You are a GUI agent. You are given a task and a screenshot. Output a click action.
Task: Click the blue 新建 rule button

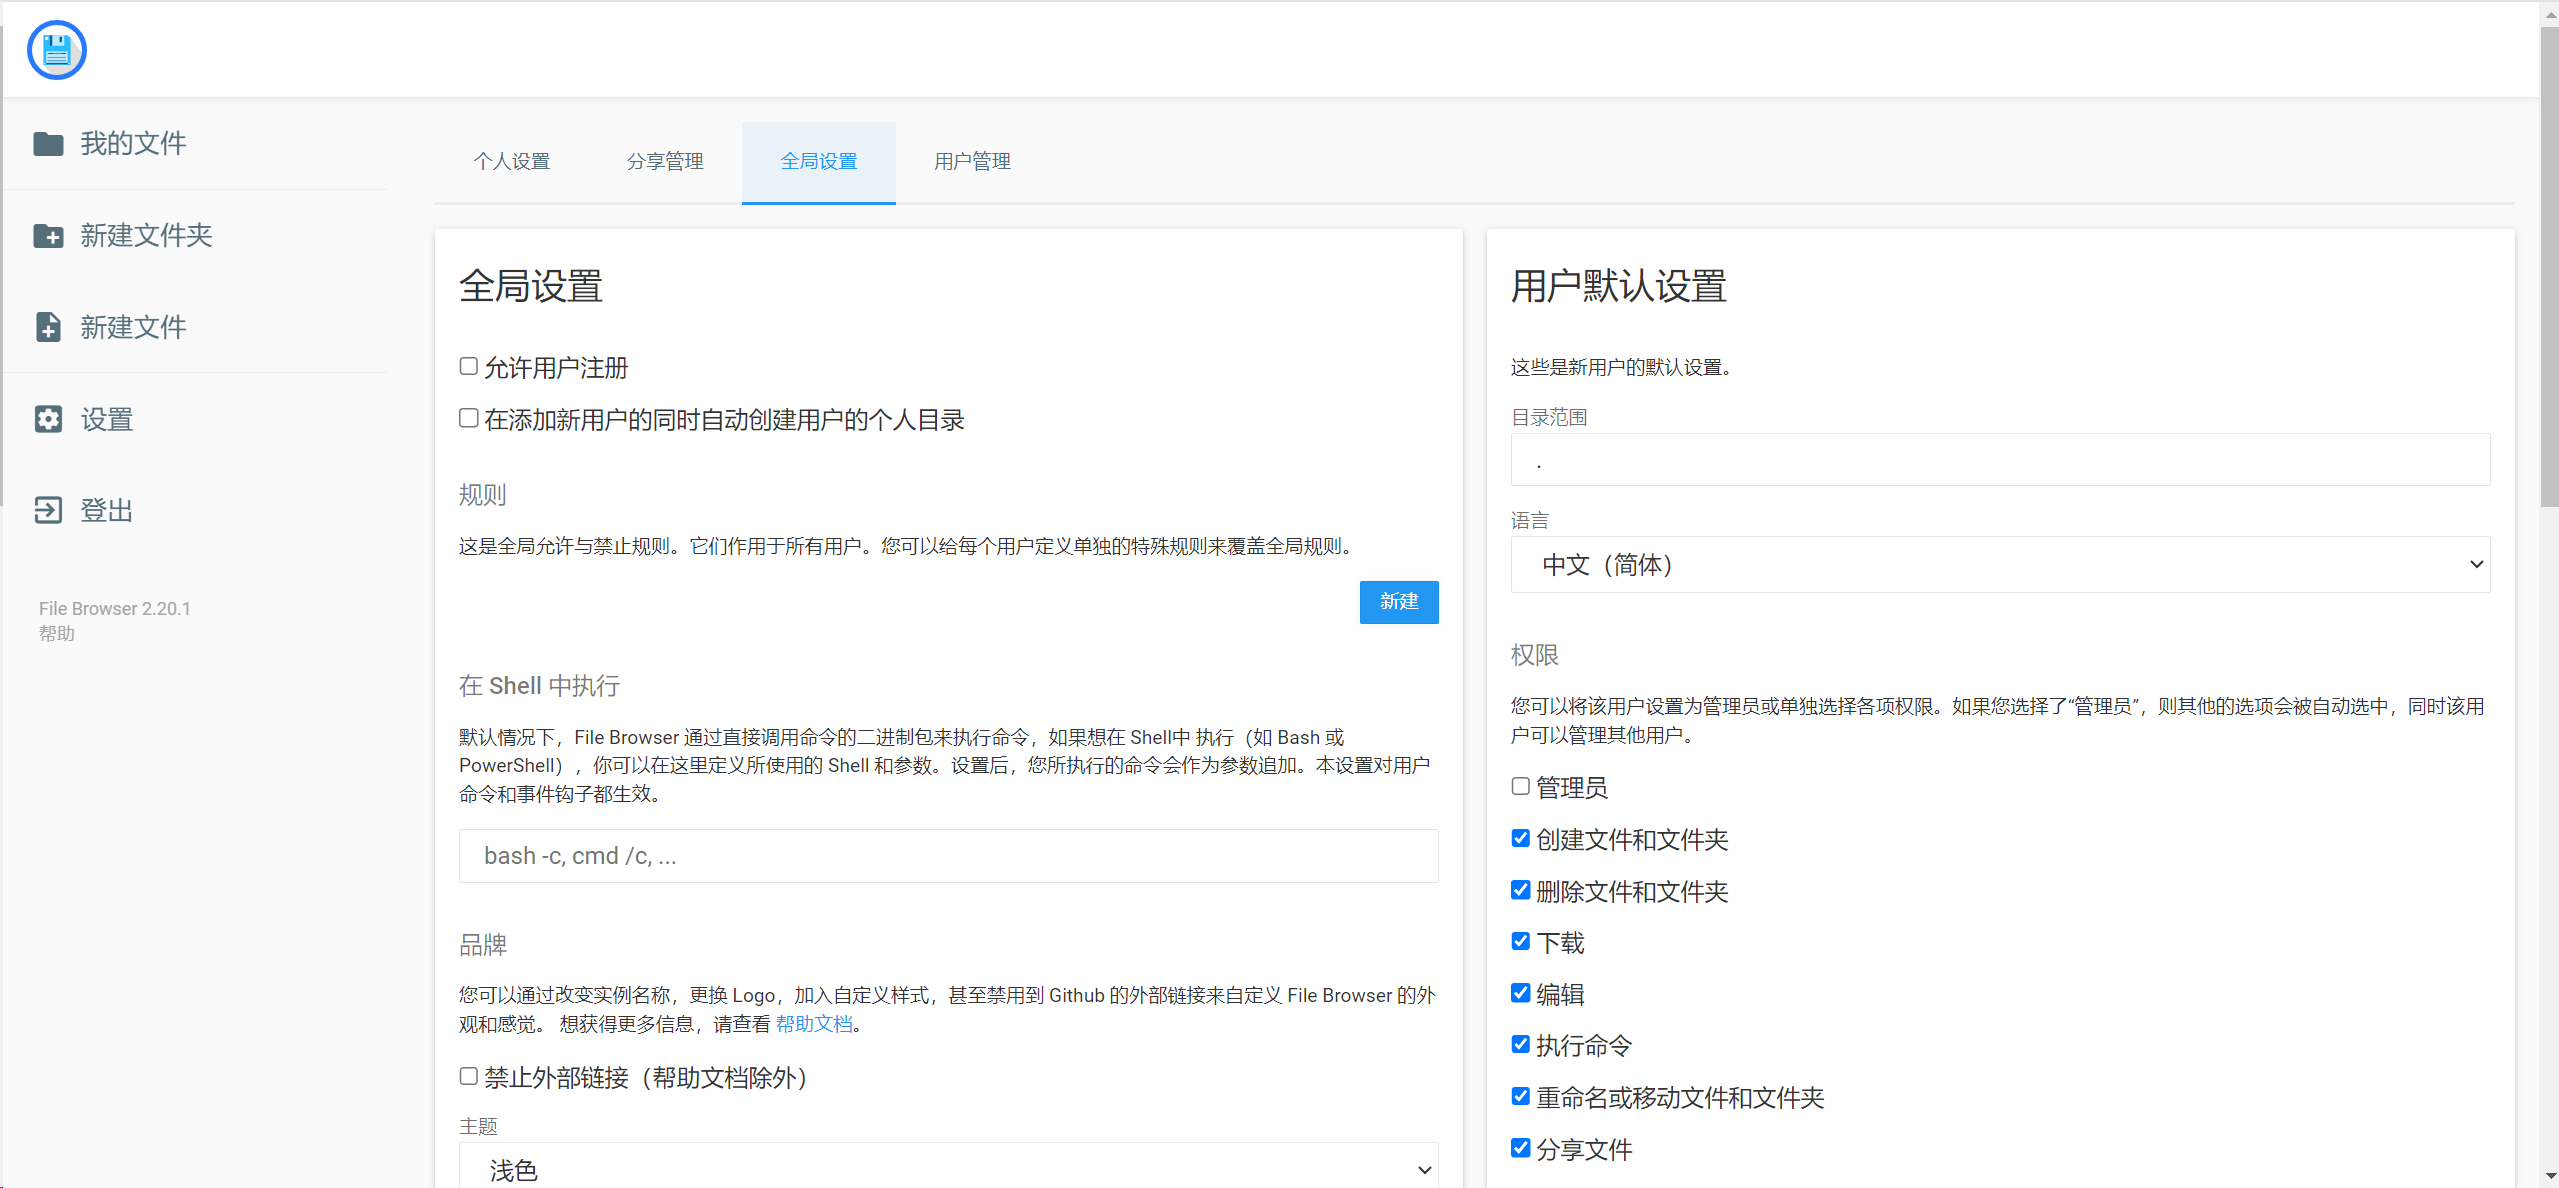1399,602
